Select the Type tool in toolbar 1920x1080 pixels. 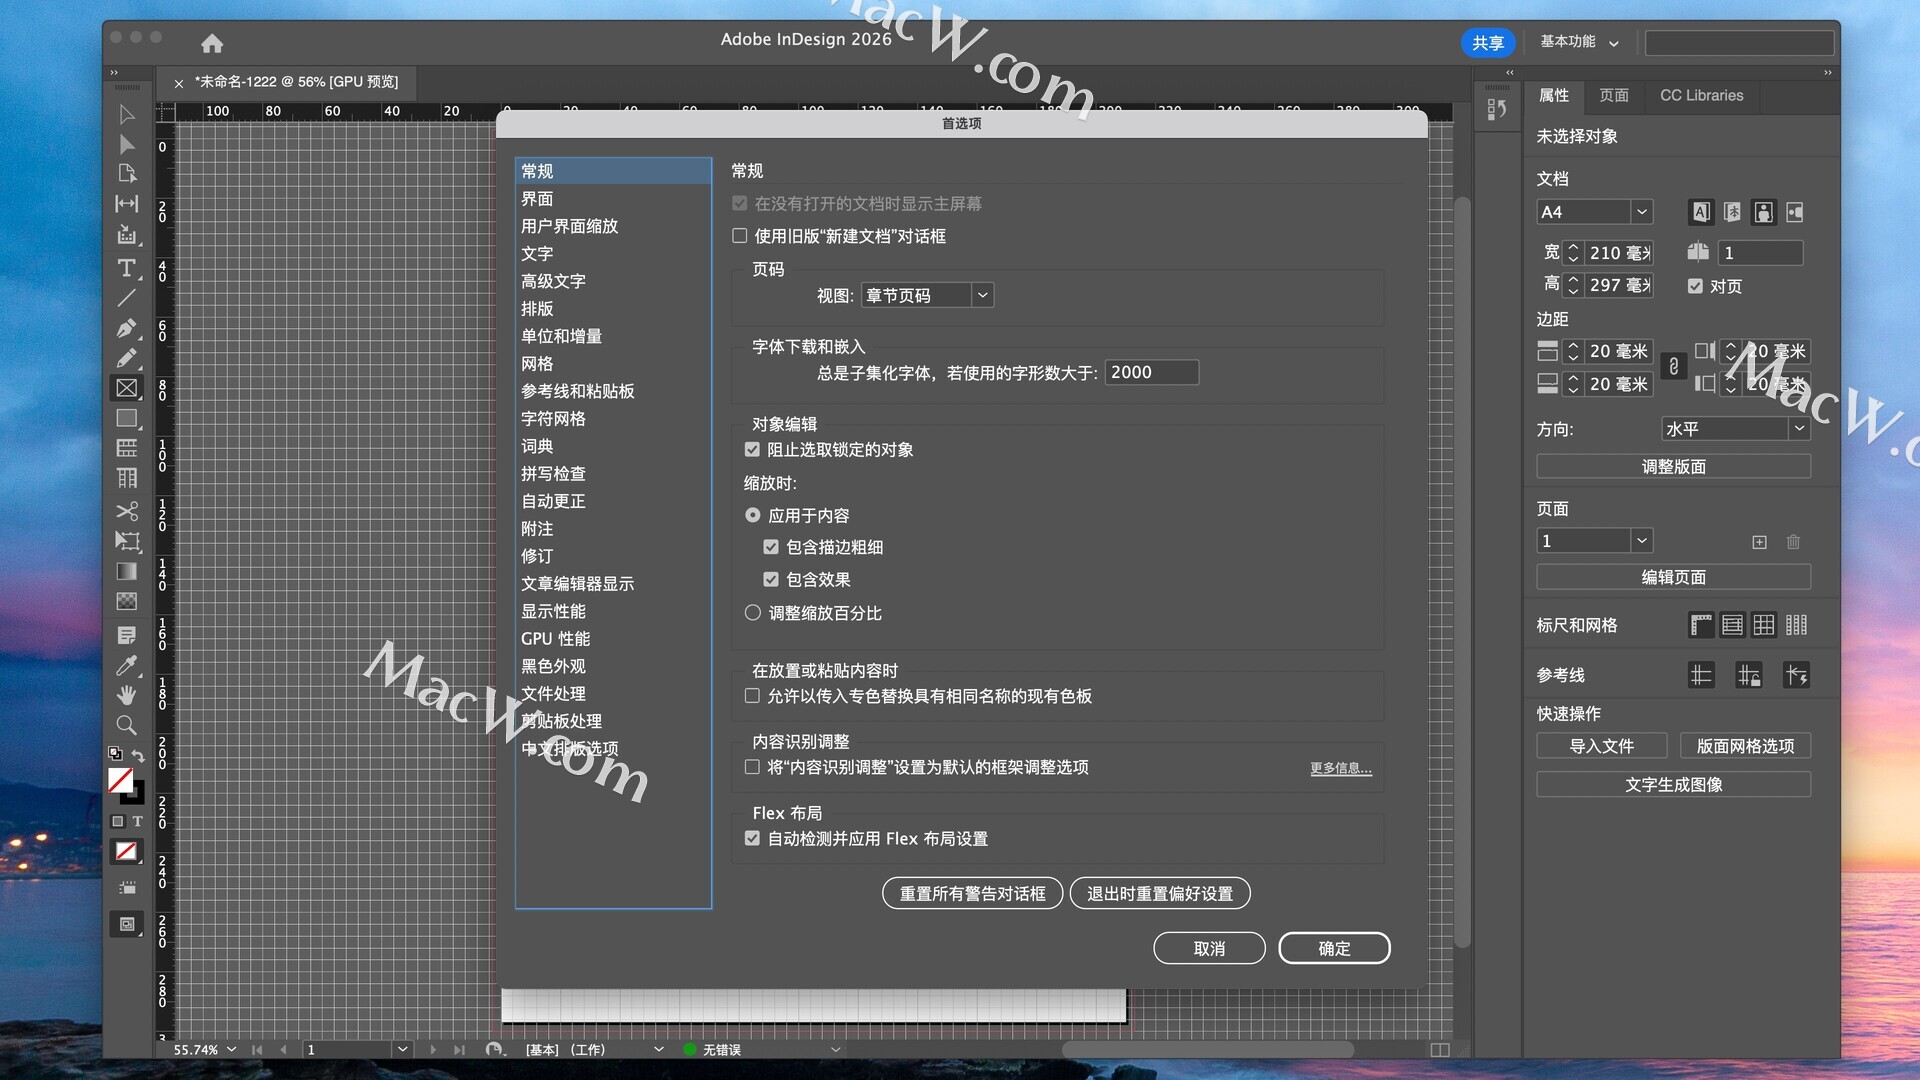pos(126,267)
